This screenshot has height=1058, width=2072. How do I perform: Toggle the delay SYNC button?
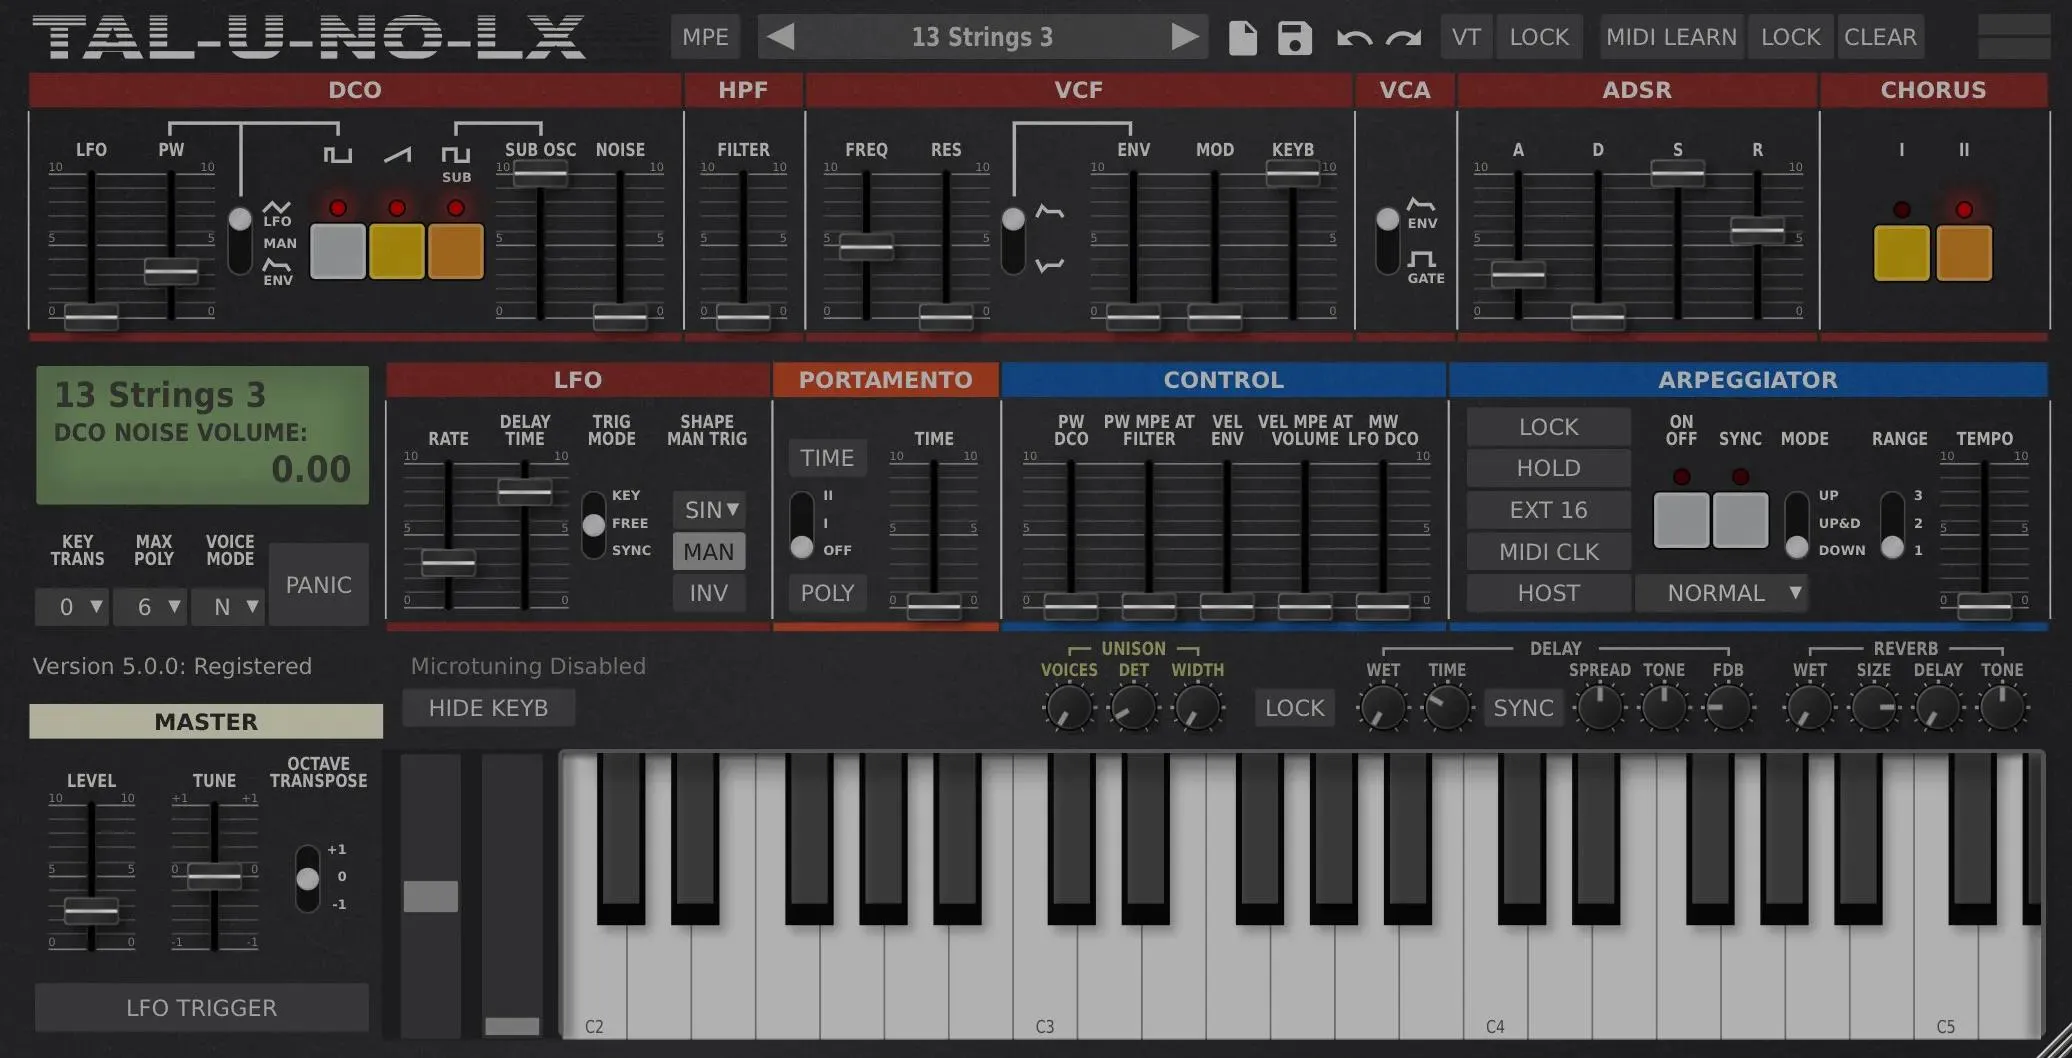tap(1523, 708)
